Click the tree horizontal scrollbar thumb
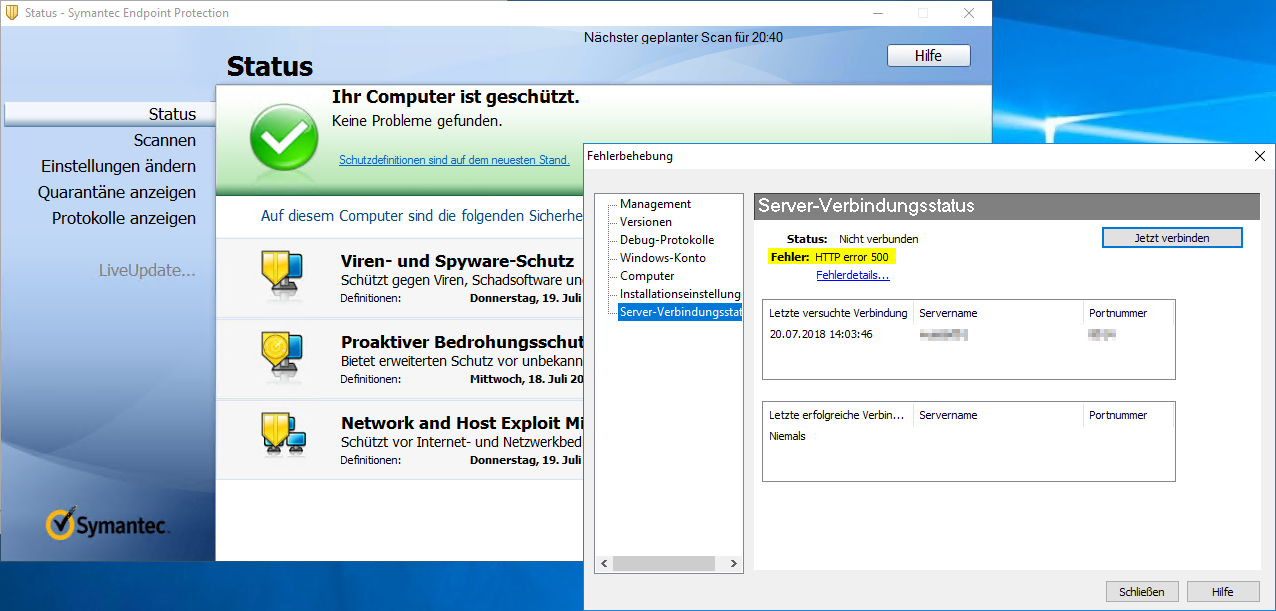The width and height of the screenshot is (1276, 611). tap(662, 564)
